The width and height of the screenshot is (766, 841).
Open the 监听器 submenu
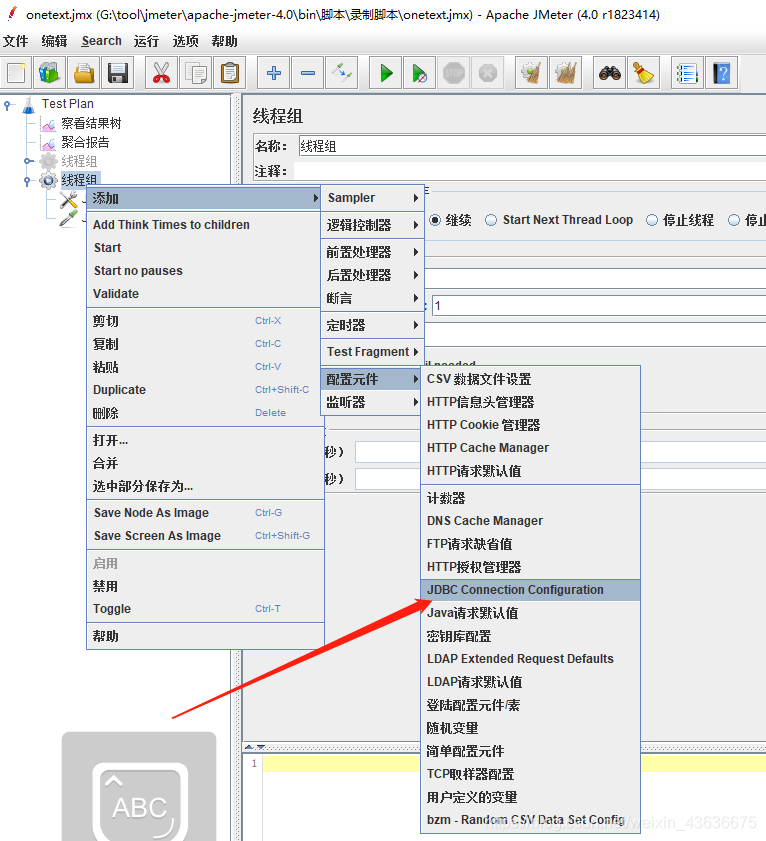coord(372,402)
